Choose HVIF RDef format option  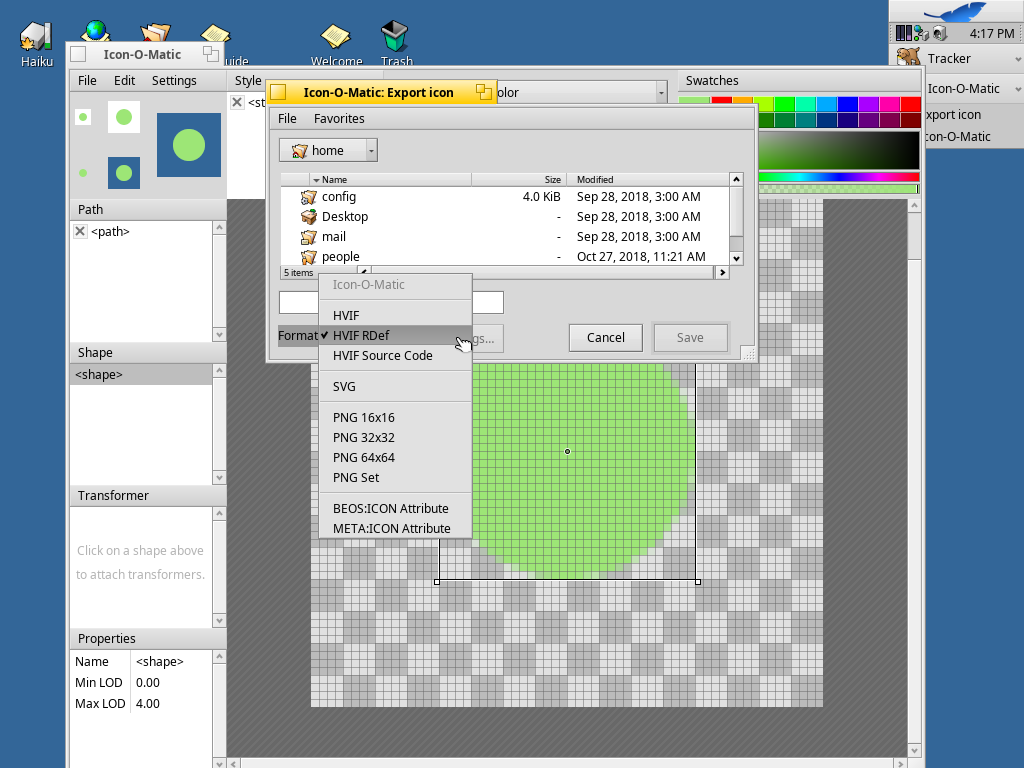(x=395, y=335)
